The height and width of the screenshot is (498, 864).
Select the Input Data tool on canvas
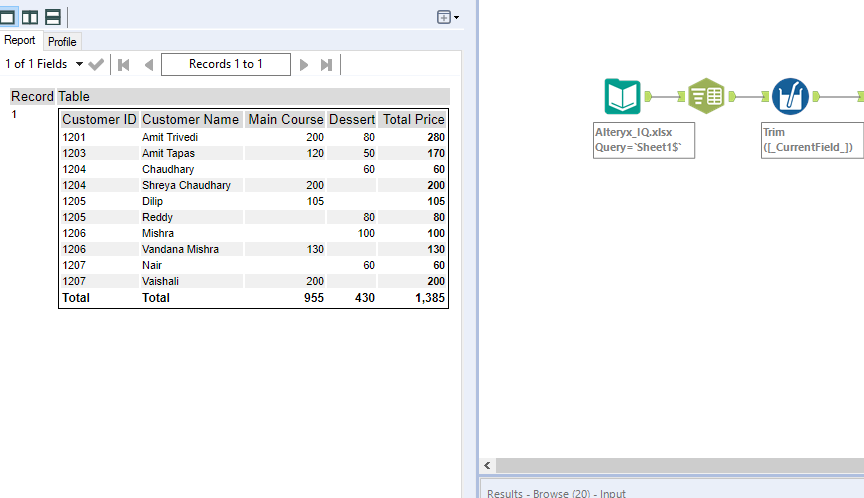click(x=622, y=96)
